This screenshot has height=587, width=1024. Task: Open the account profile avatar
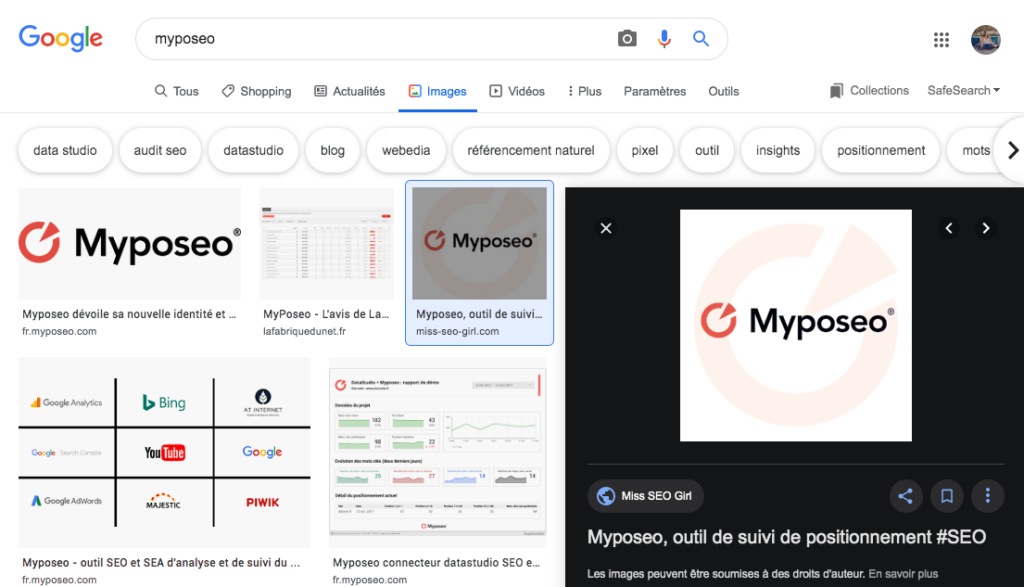[x=985, y=40]
